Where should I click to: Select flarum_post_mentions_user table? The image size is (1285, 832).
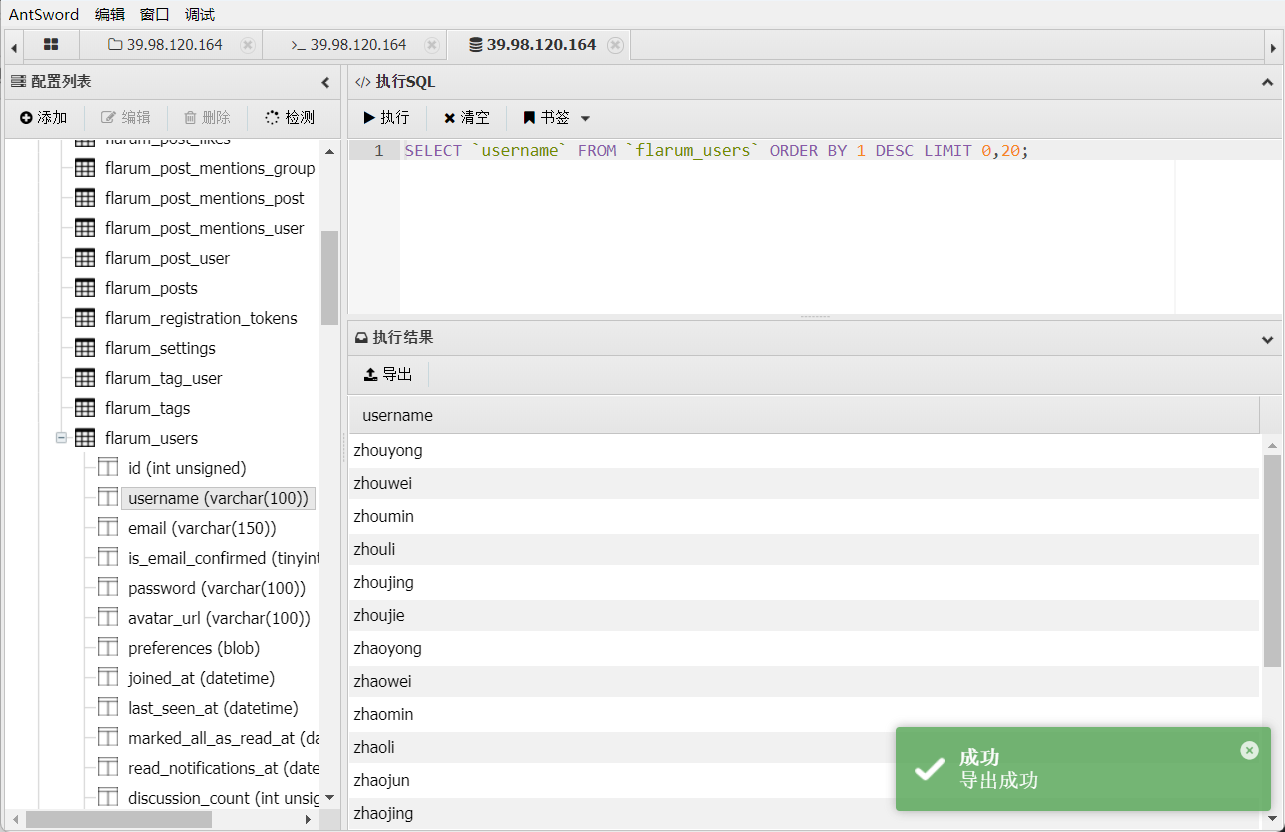[204, 228]
